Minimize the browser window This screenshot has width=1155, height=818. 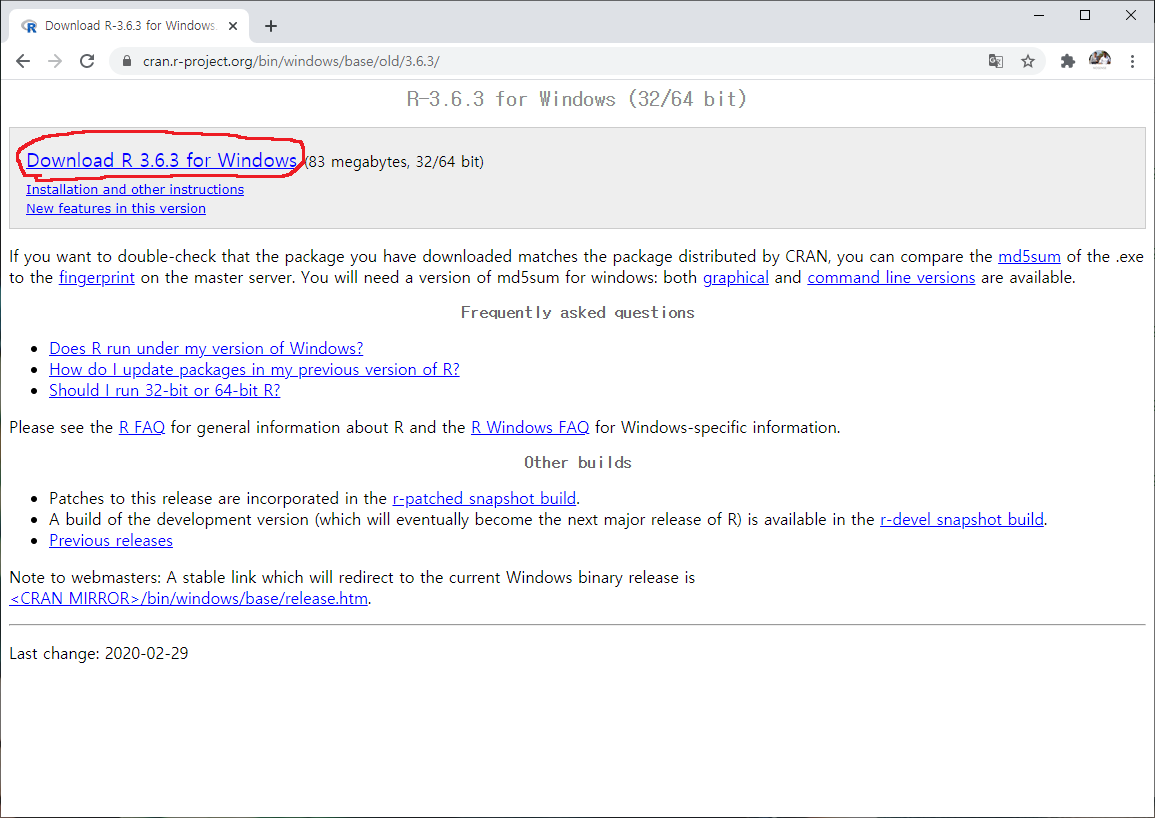[1039, 15]
